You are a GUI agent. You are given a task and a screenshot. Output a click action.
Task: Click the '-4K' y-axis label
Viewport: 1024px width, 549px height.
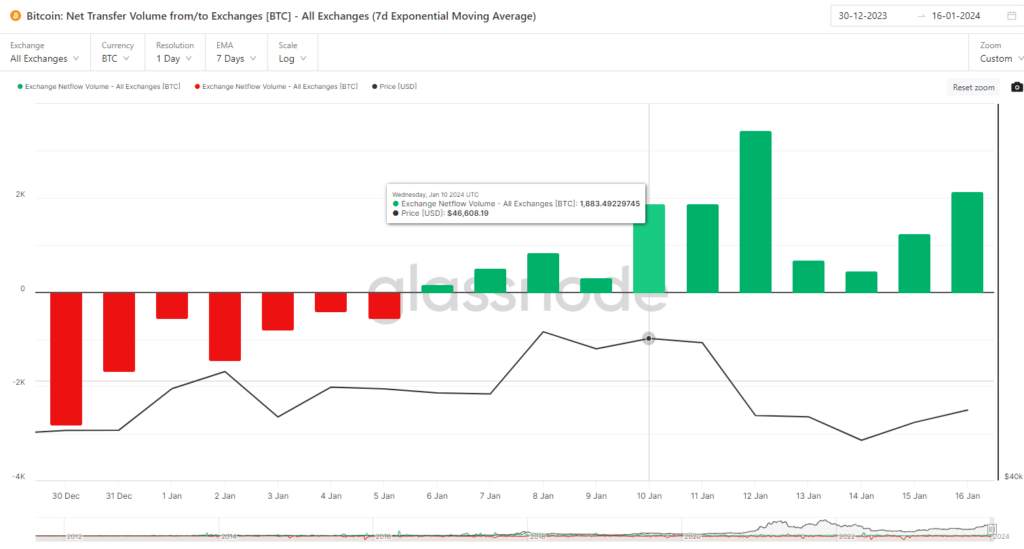tap(19, 477)
